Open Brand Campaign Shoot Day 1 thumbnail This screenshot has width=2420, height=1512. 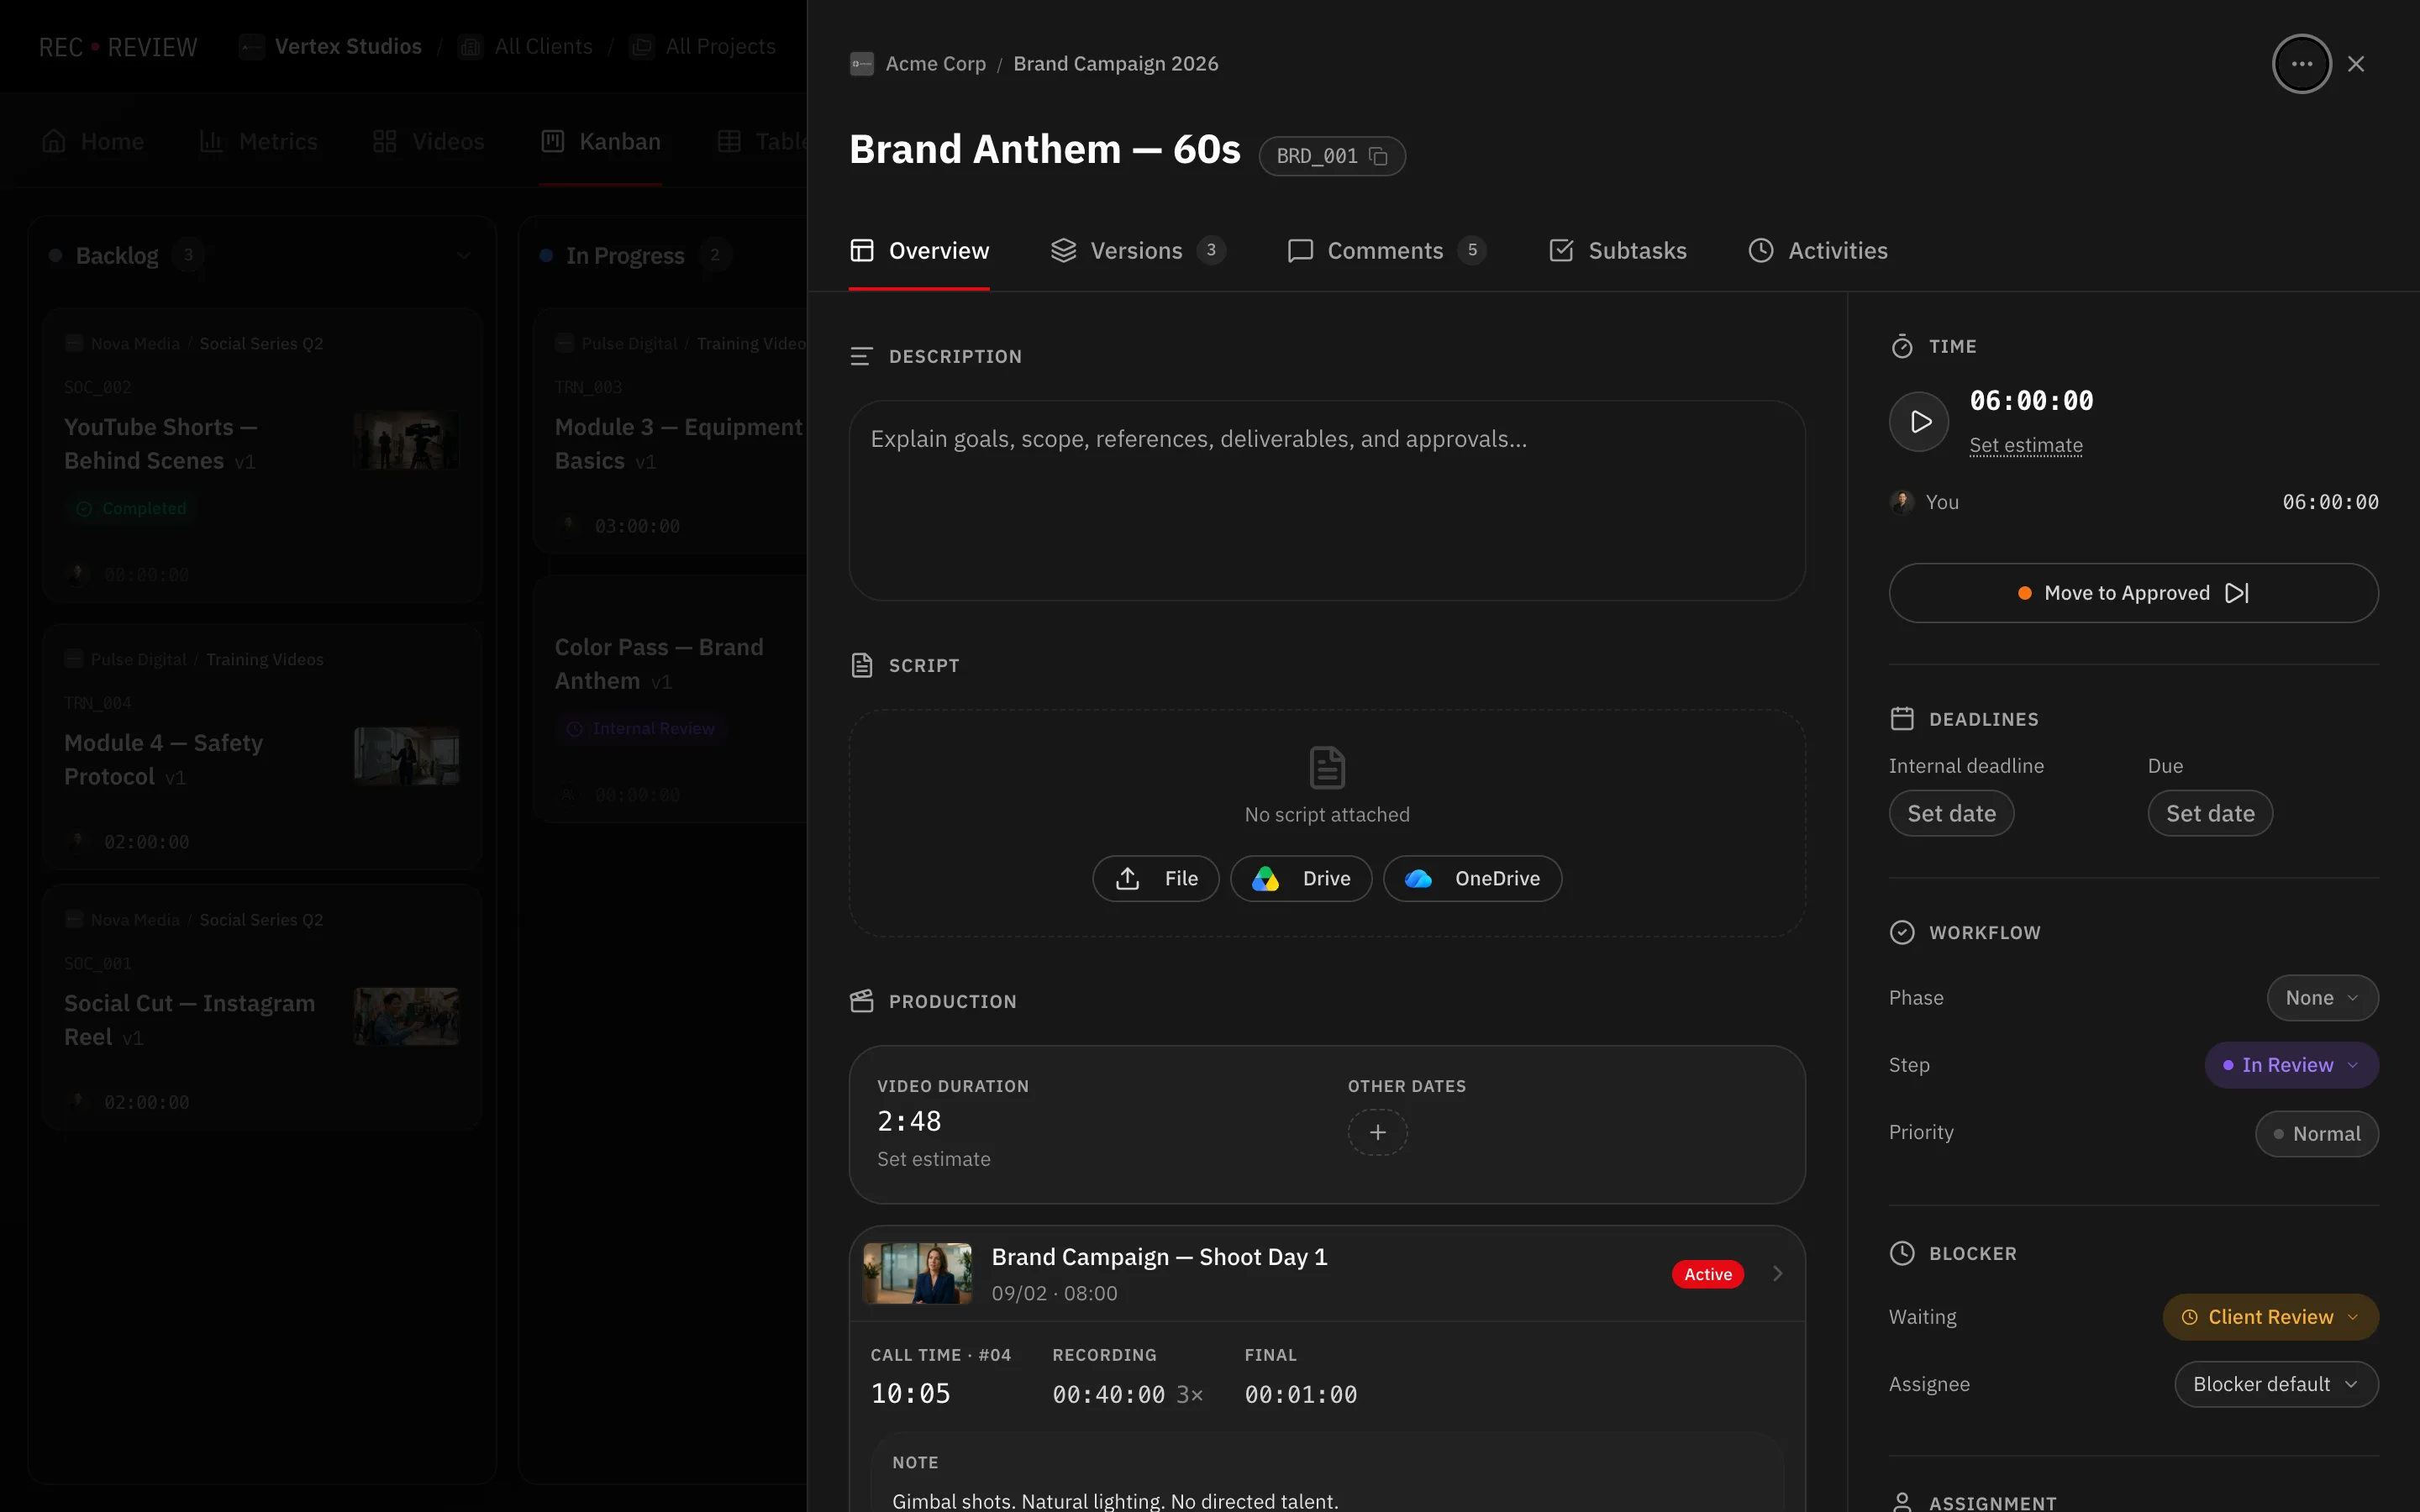pyautogui.click(x=917, y=1273)
